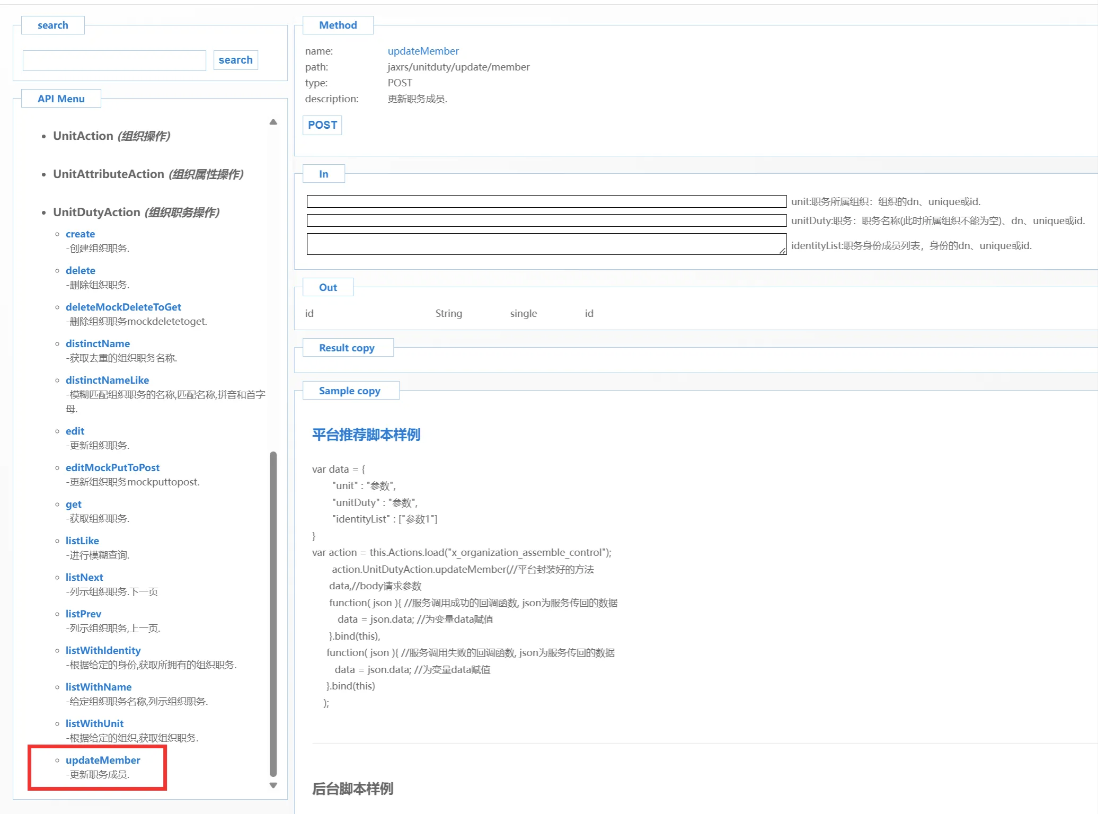The image size is (1098, 814).
Task: Focus the unitDuty parameter input
Action: point(546,221)
